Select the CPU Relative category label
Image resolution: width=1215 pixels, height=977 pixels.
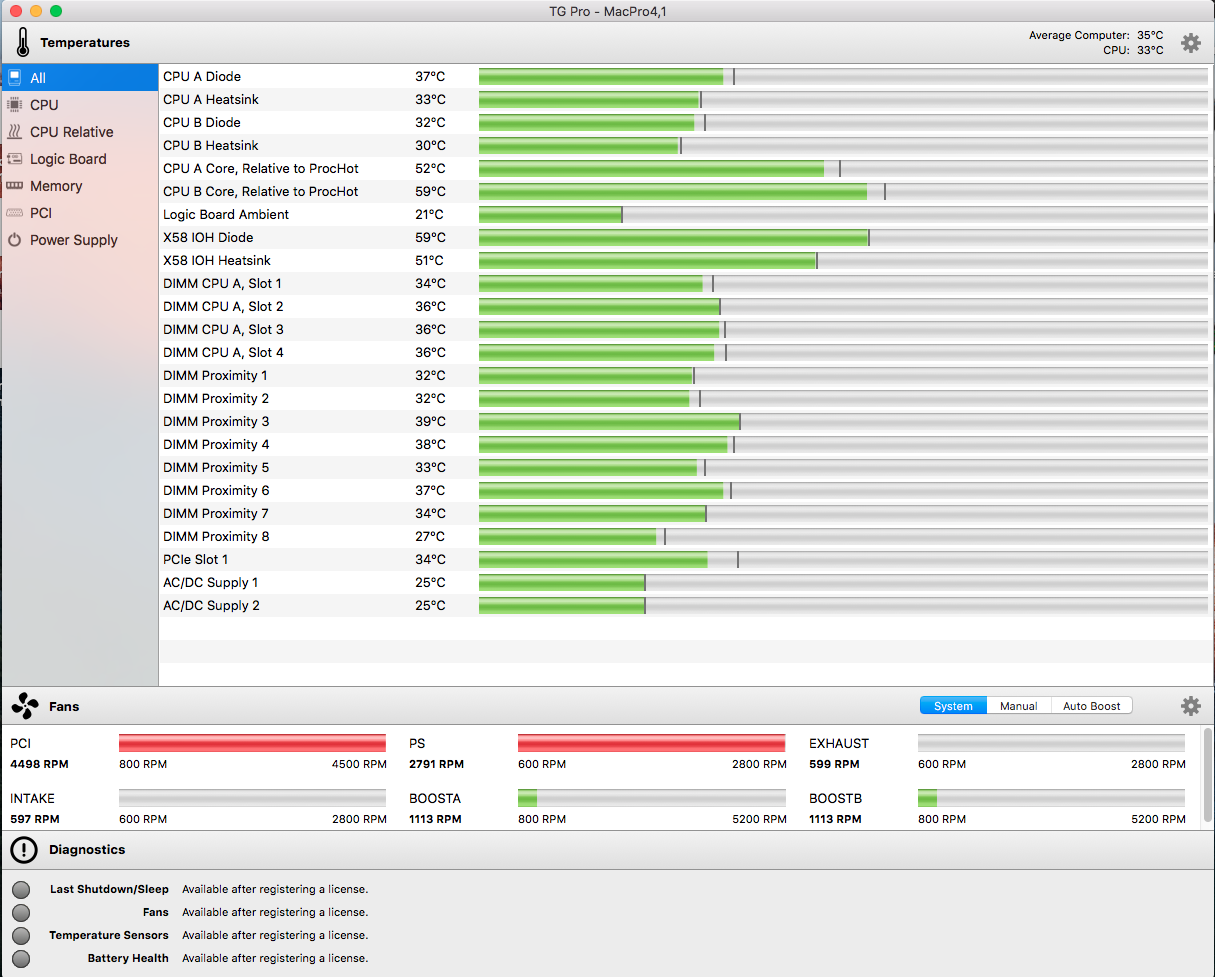[x=72, y=132]
